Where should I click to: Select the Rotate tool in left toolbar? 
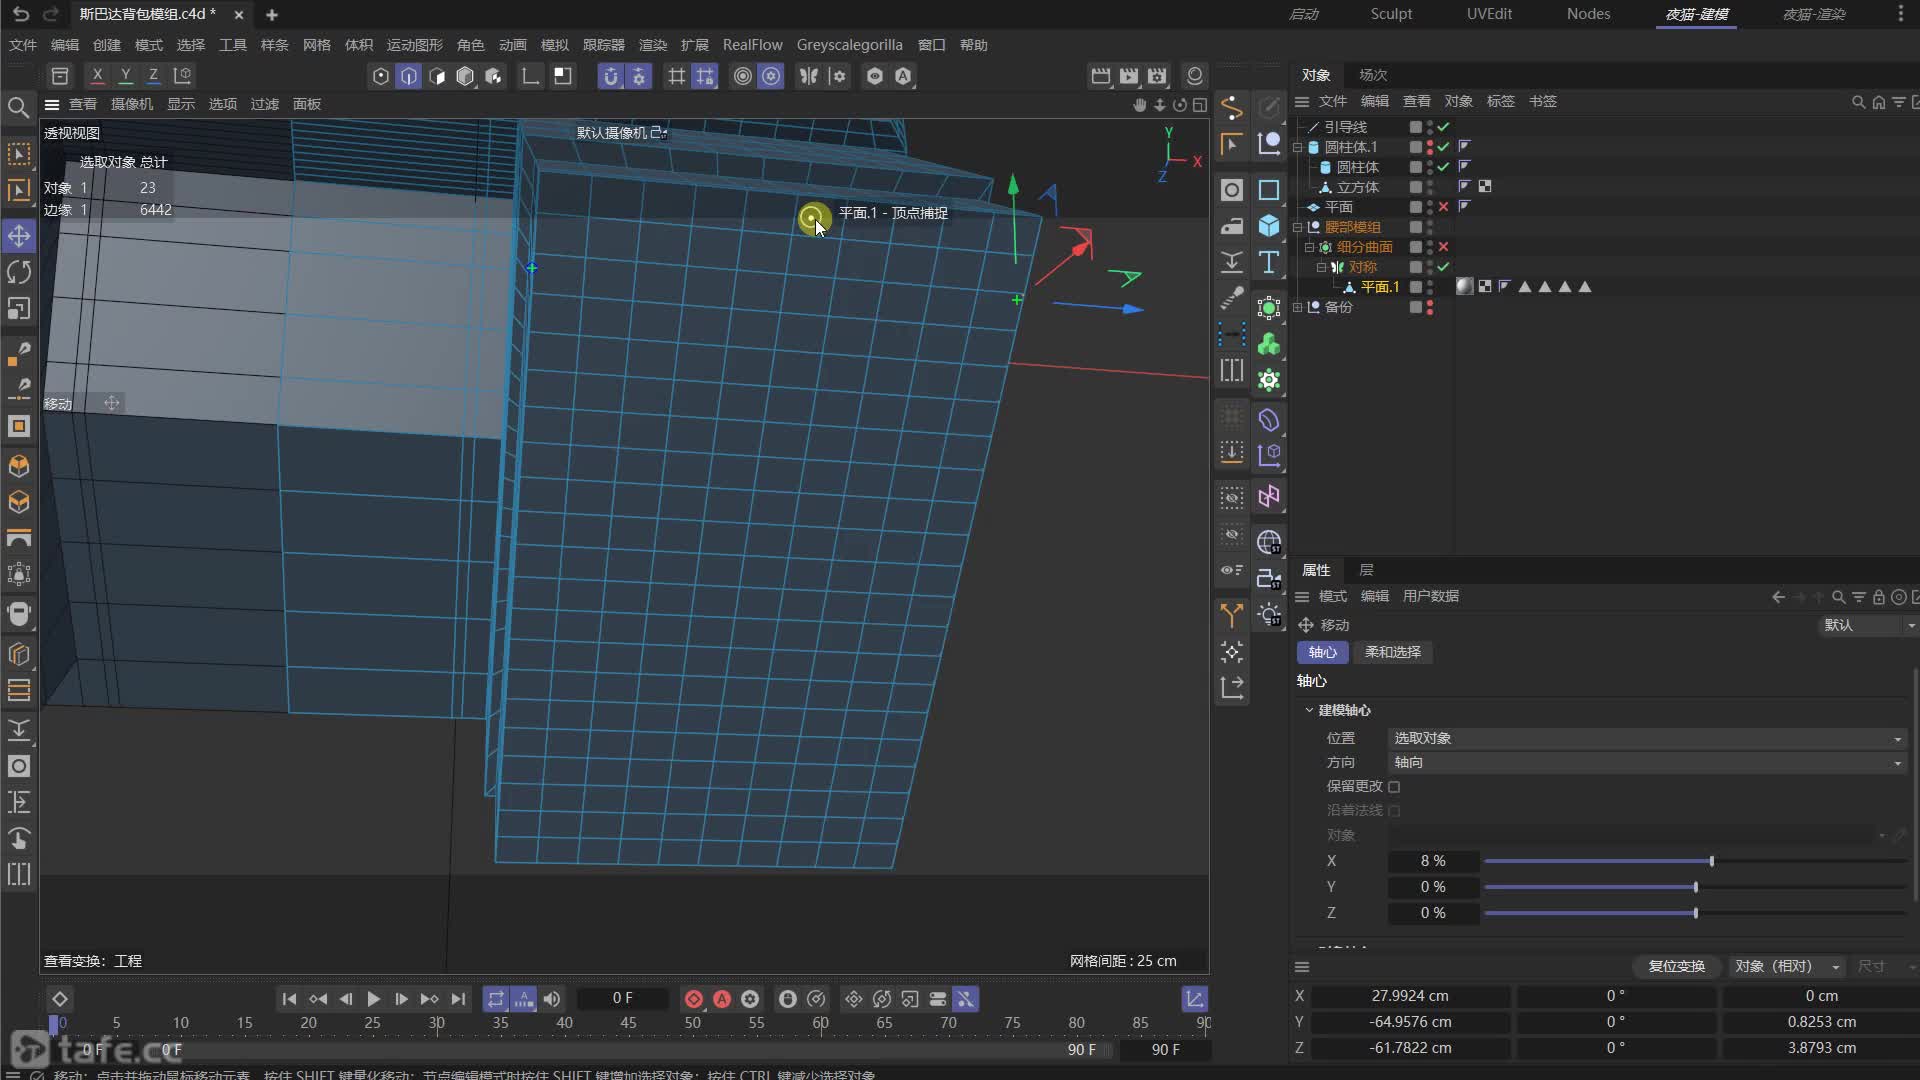19,272
